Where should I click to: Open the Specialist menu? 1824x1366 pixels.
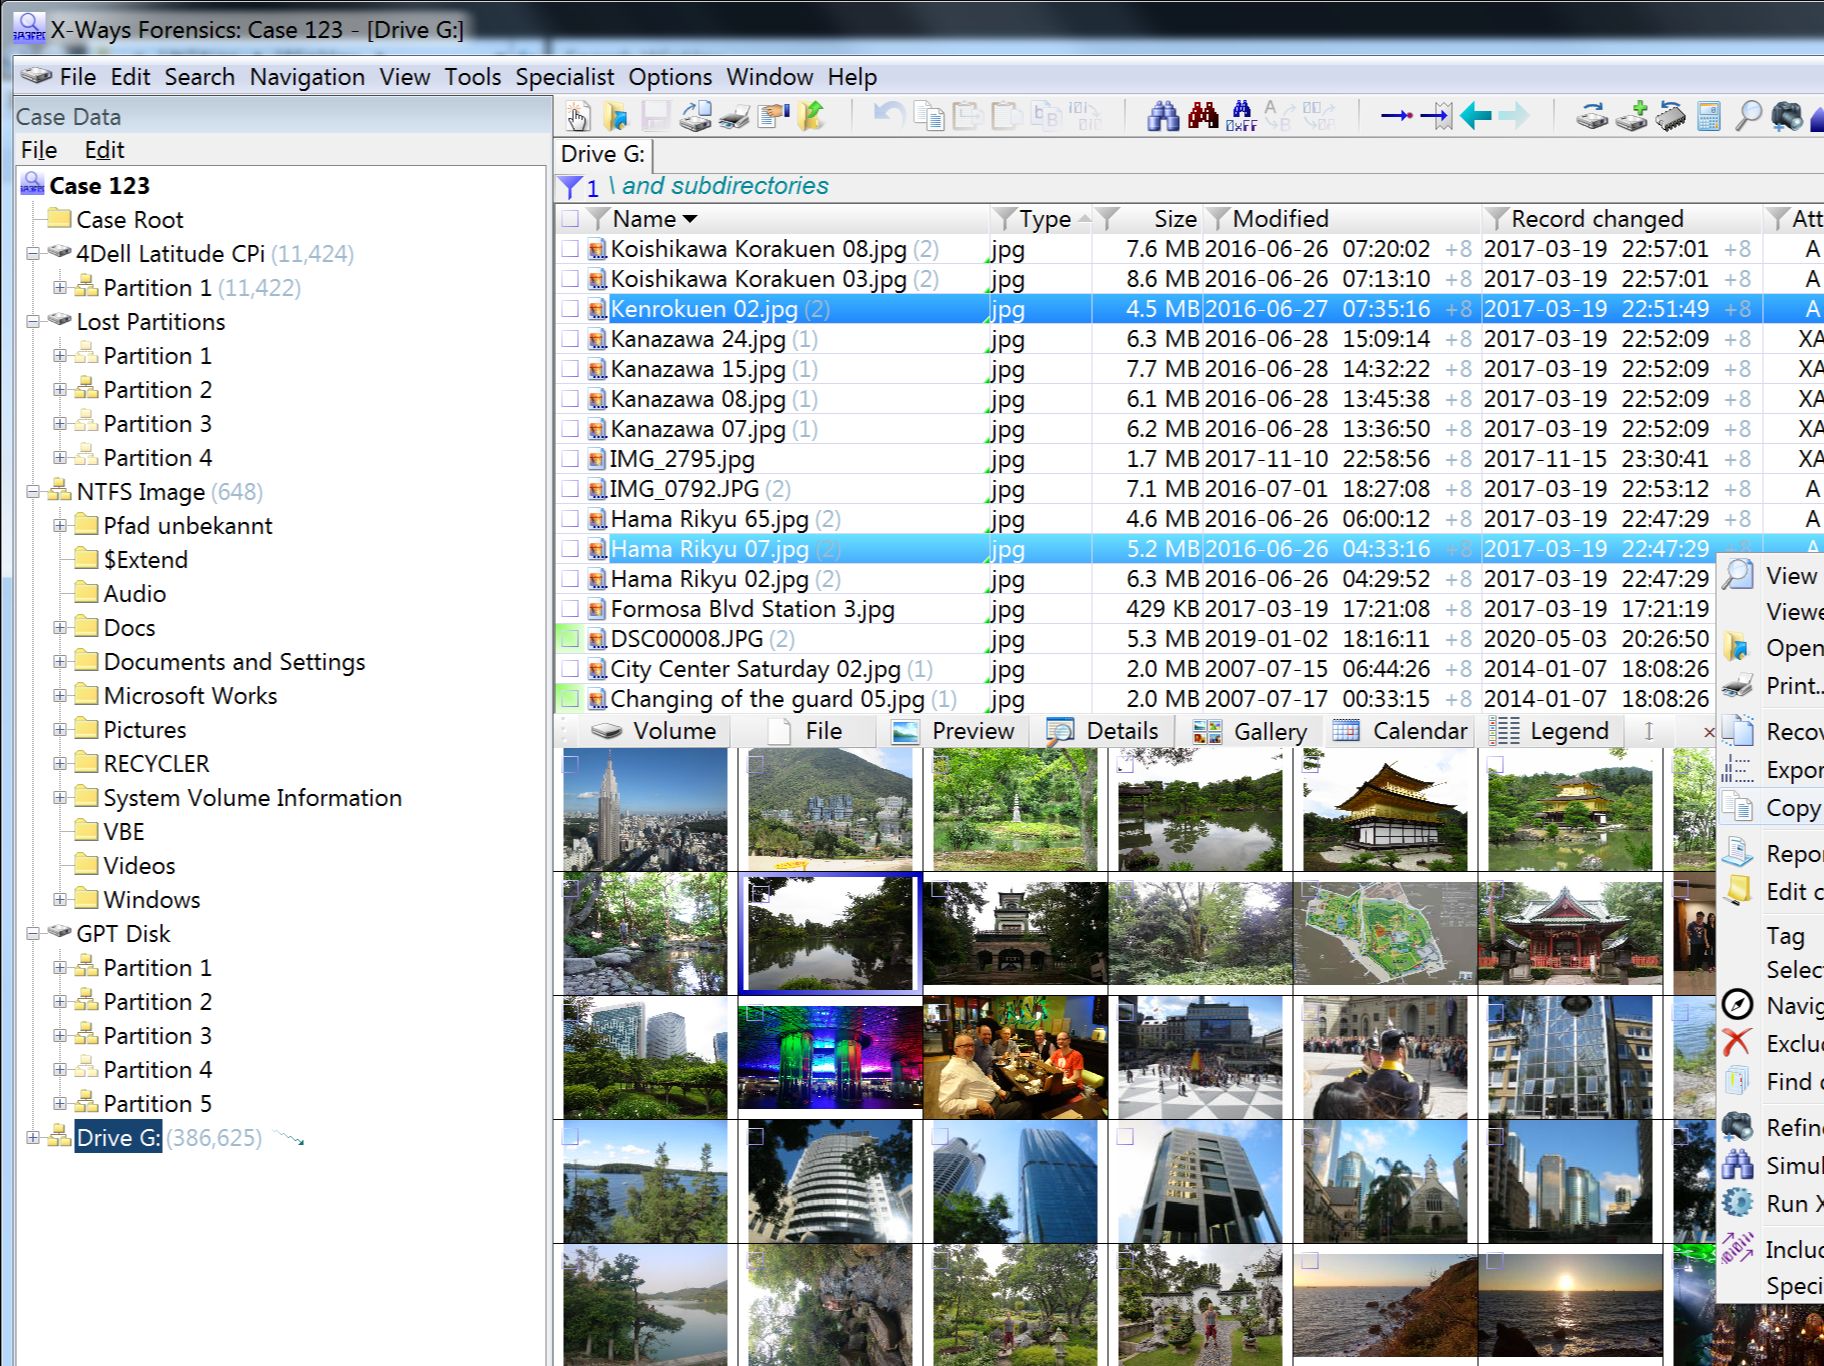coord(565,77)
